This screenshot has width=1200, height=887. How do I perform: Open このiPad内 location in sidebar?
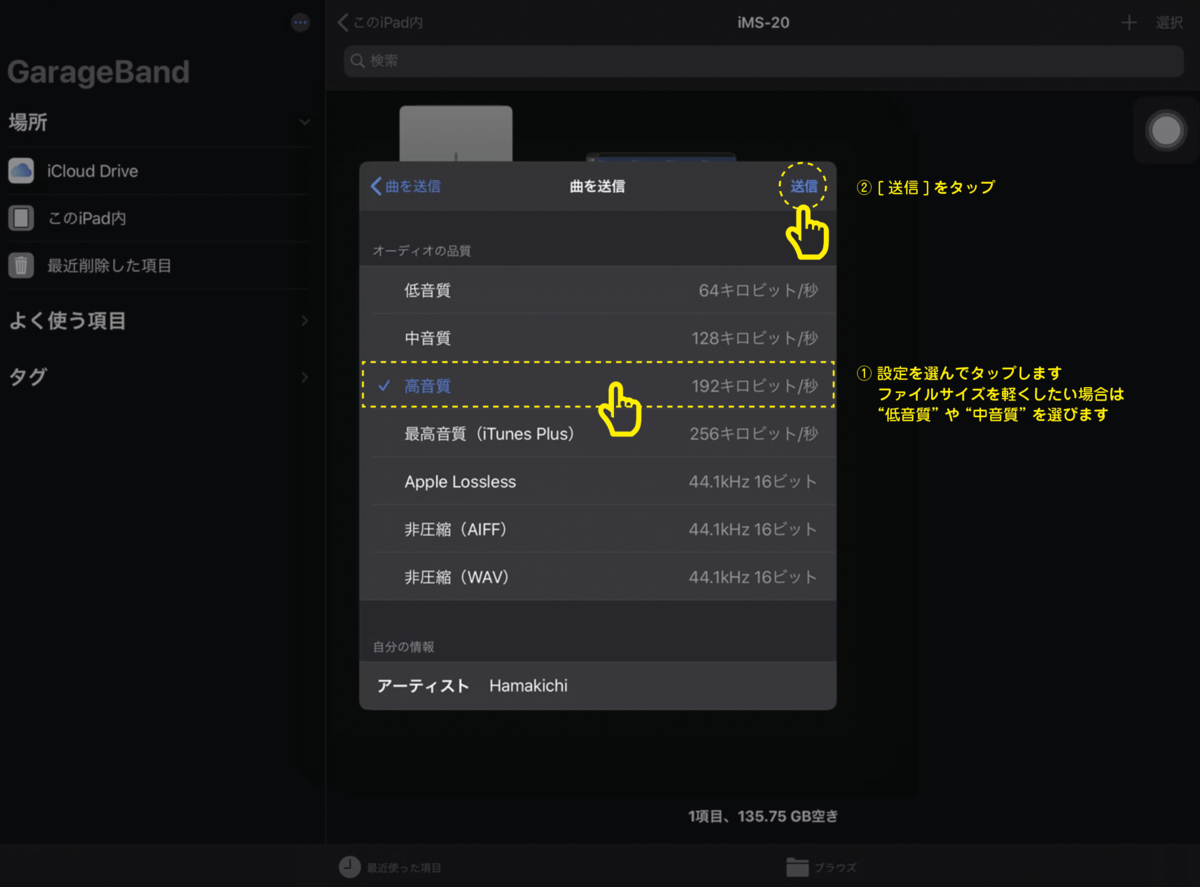click(159, 218)
